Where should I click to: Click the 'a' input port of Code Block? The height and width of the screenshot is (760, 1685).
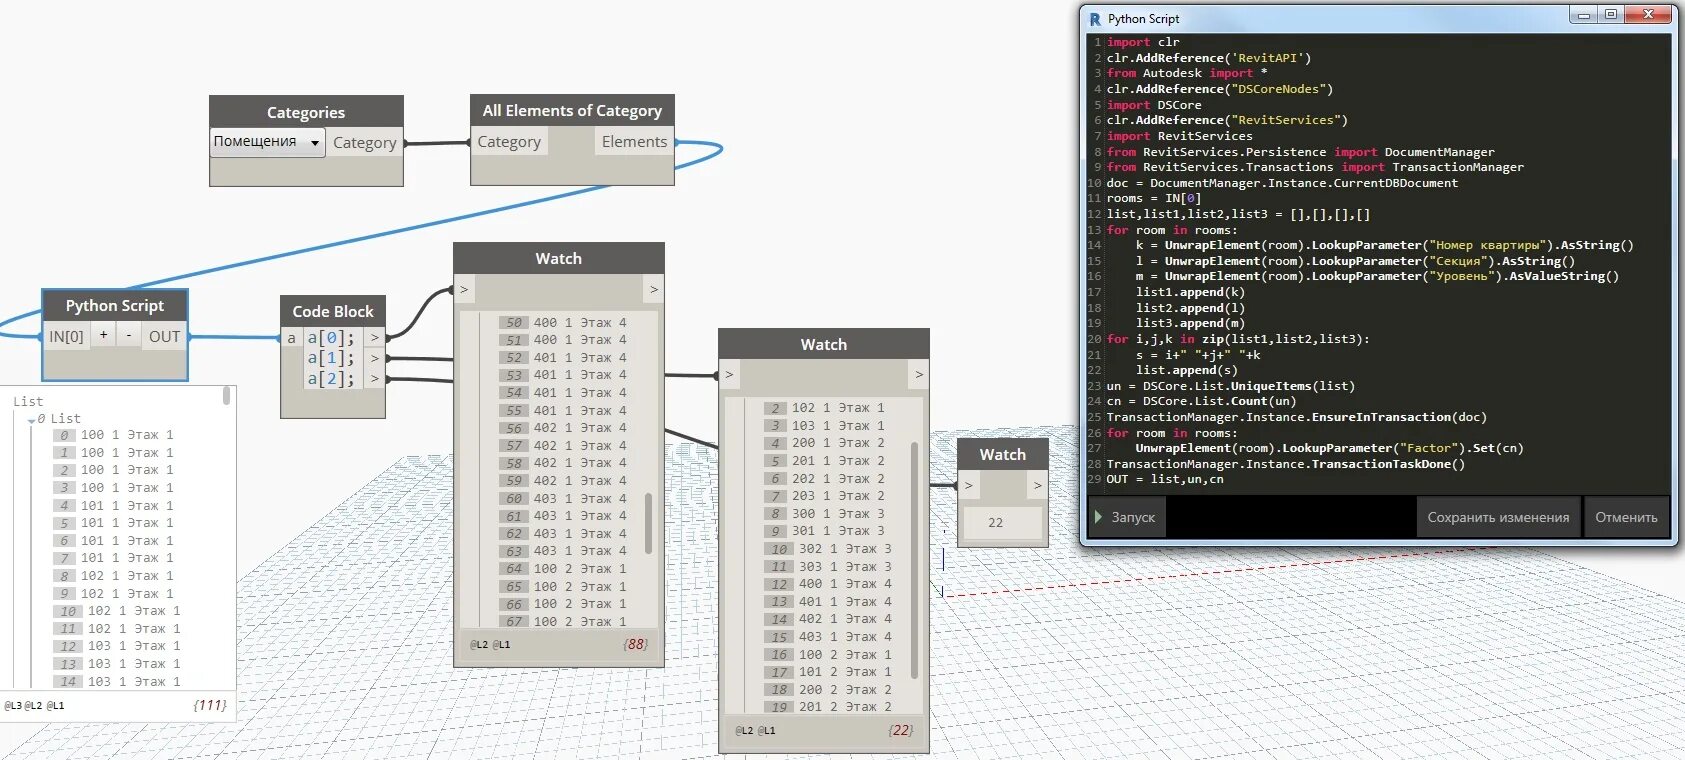pyautogui.click(x=291, y=338)
